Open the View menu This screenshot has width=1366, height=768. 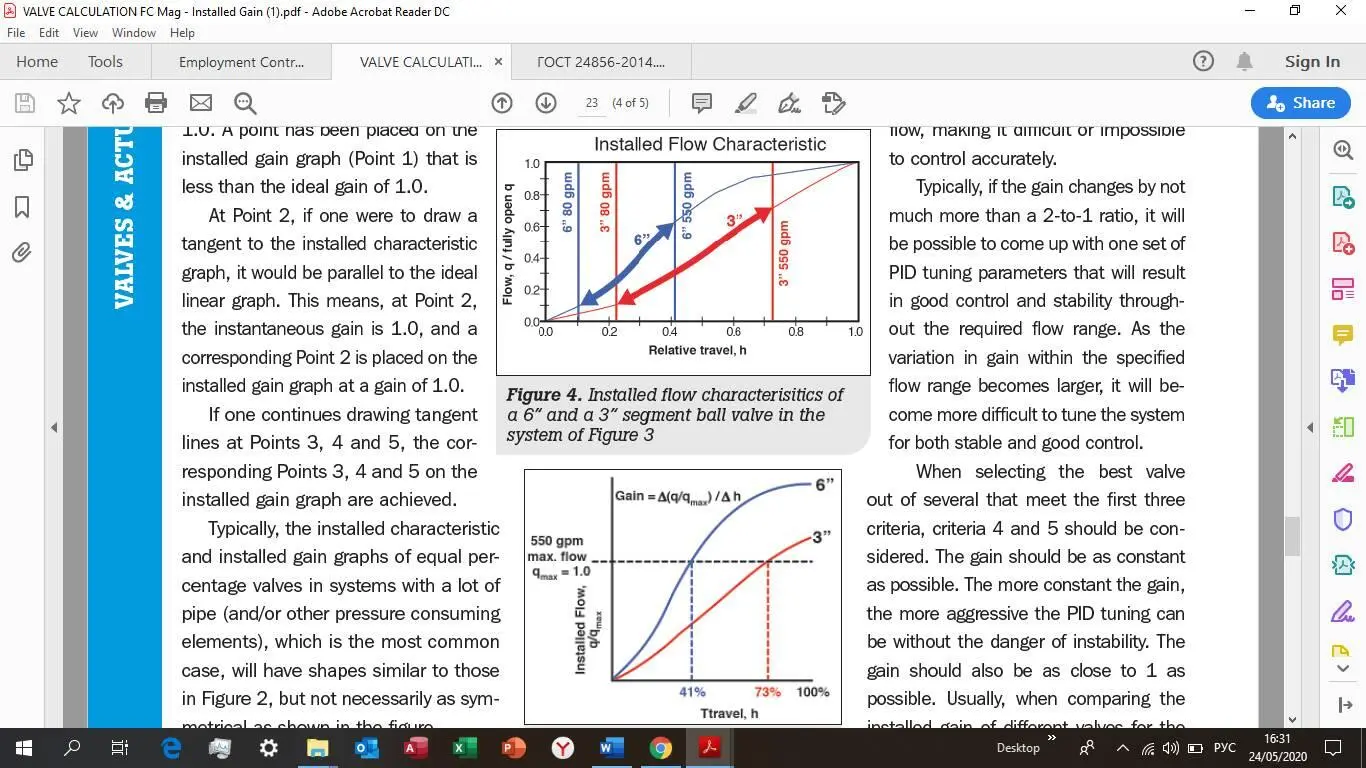85,33
